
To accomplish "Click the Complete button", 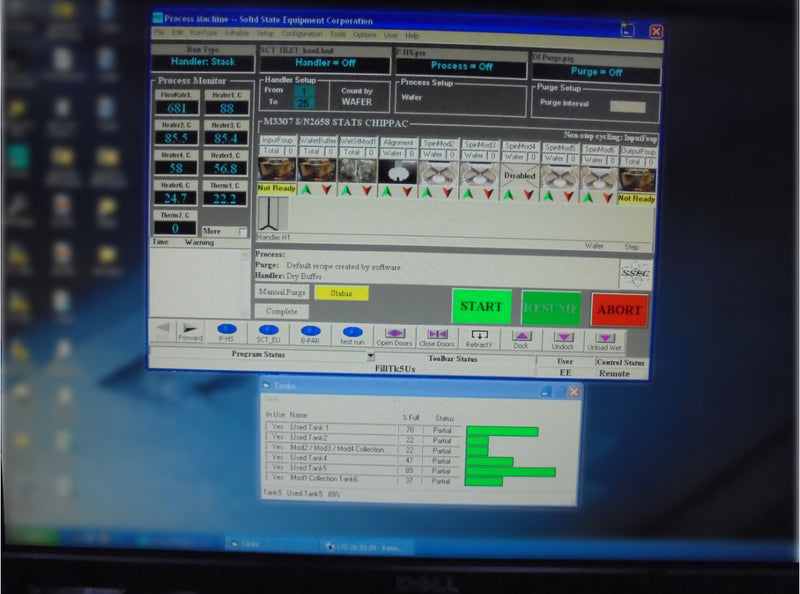I will (x=281, y=311).
